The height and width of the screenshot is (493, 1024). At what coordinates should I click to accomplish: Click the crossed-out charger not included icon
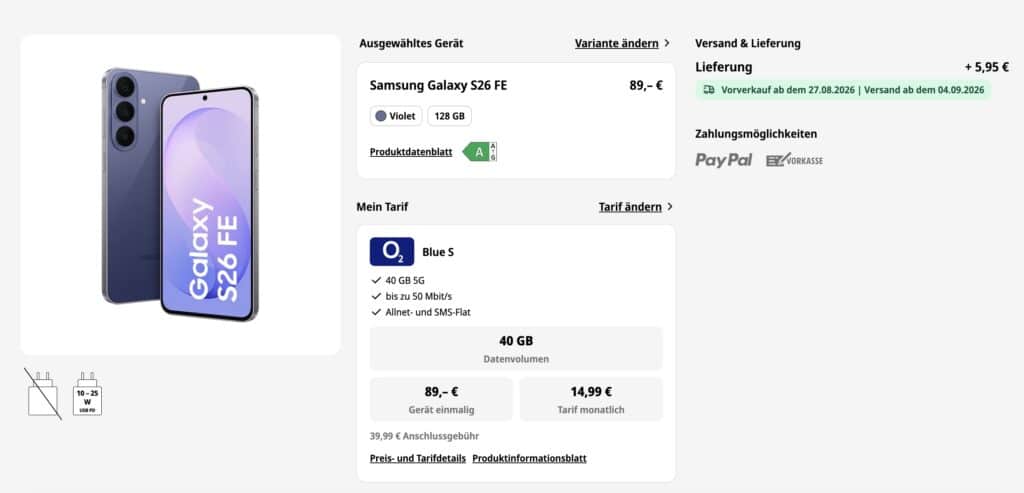(x=43, y=394)
